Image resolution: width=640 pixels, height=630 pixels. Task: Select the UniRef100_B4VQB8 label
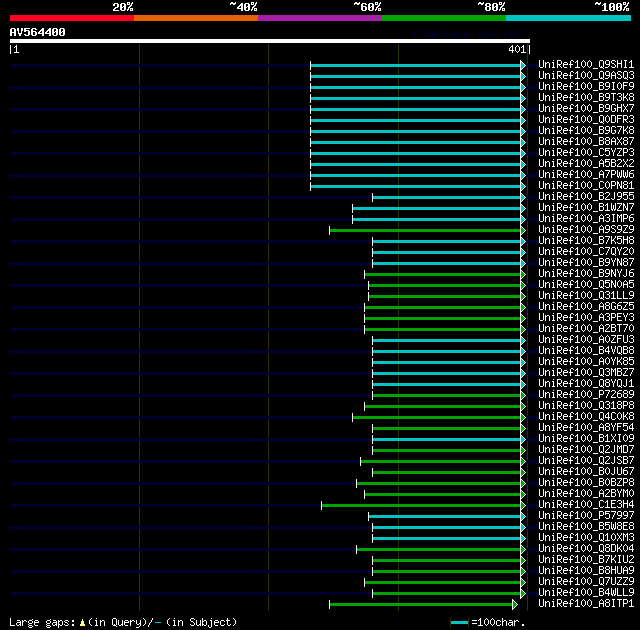[586, 351]
